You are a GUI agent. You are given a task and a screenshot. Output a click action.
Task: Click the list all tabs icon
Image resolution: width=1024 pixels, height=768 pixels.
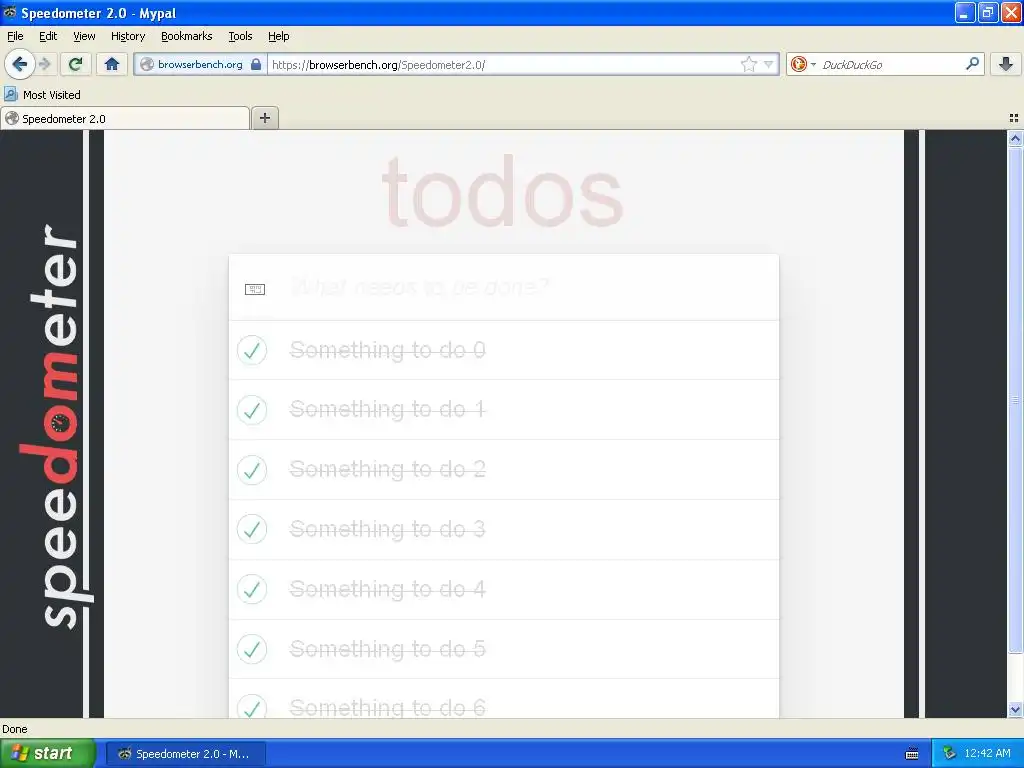tap(1014, 118)
